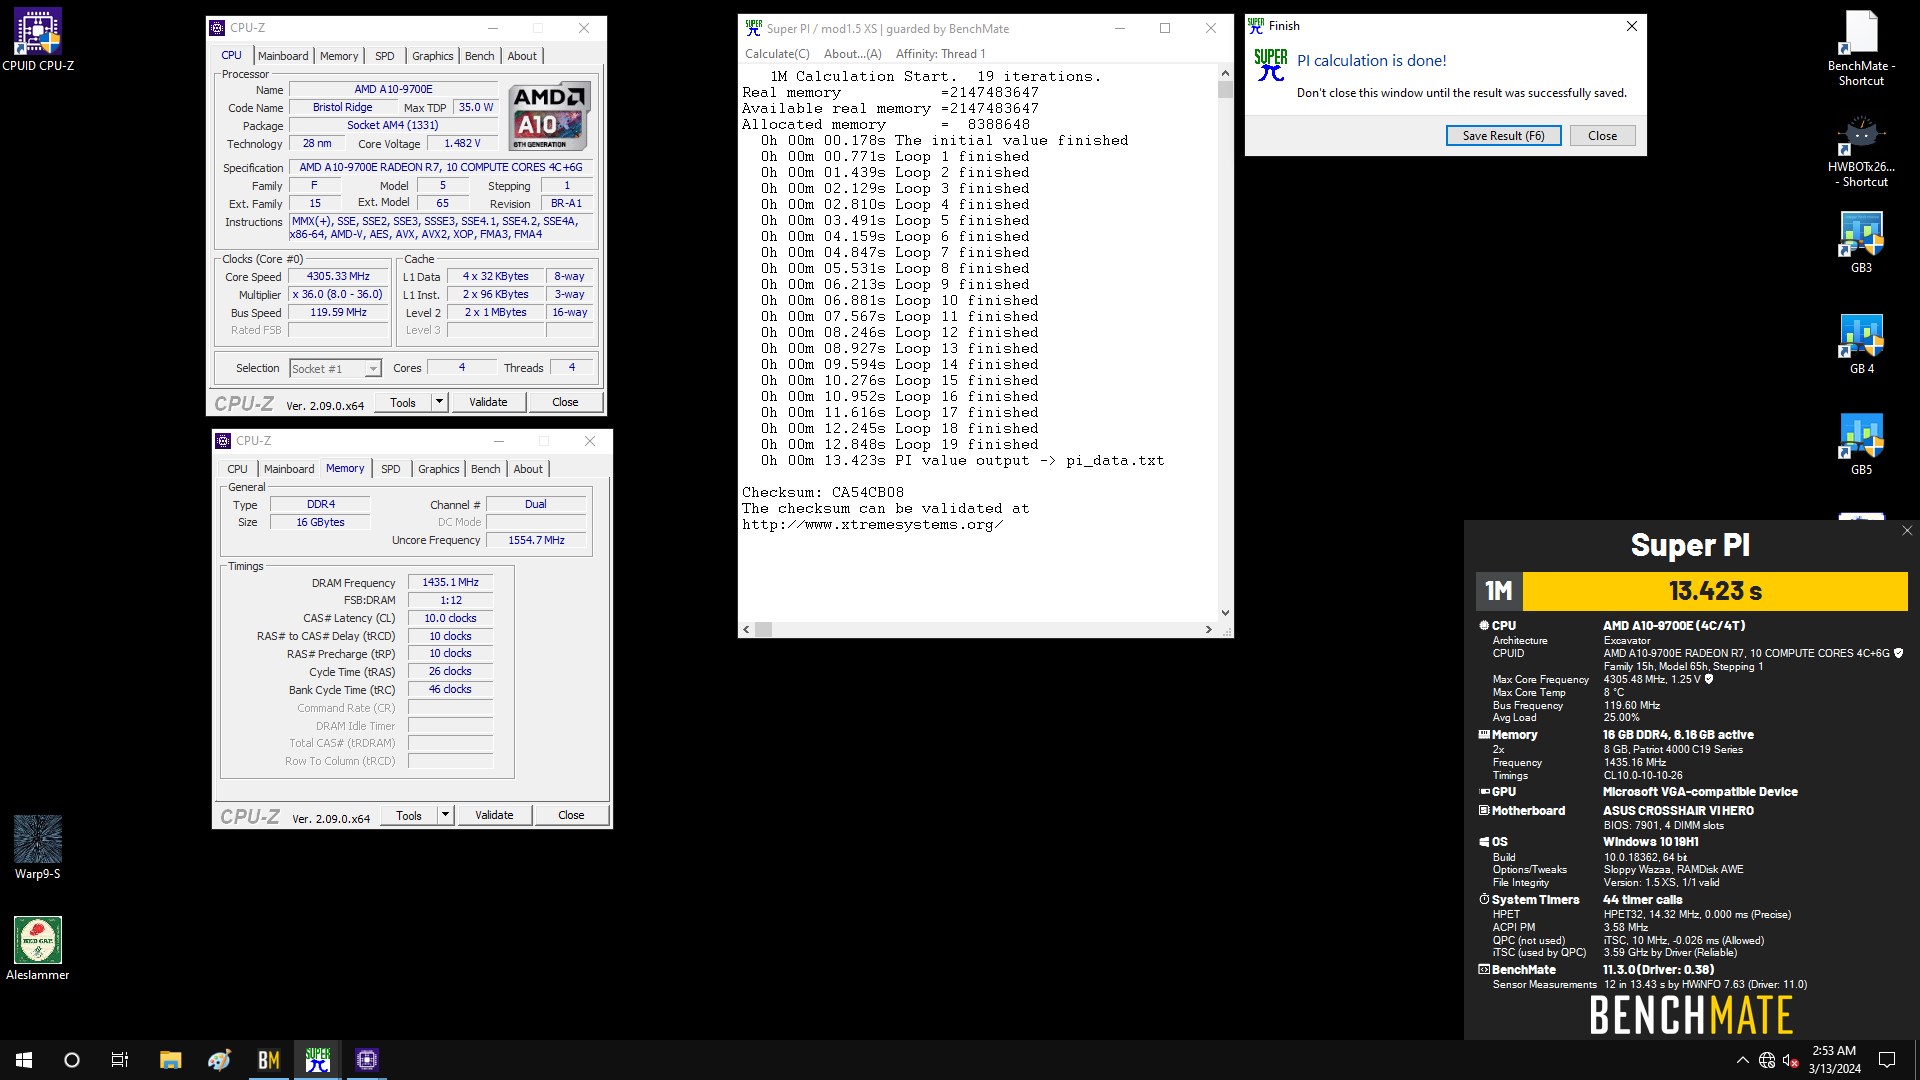Open Graphics tab in lower CPU-Z
The height and width of the screenshot is (1080, 1920).
438,469
